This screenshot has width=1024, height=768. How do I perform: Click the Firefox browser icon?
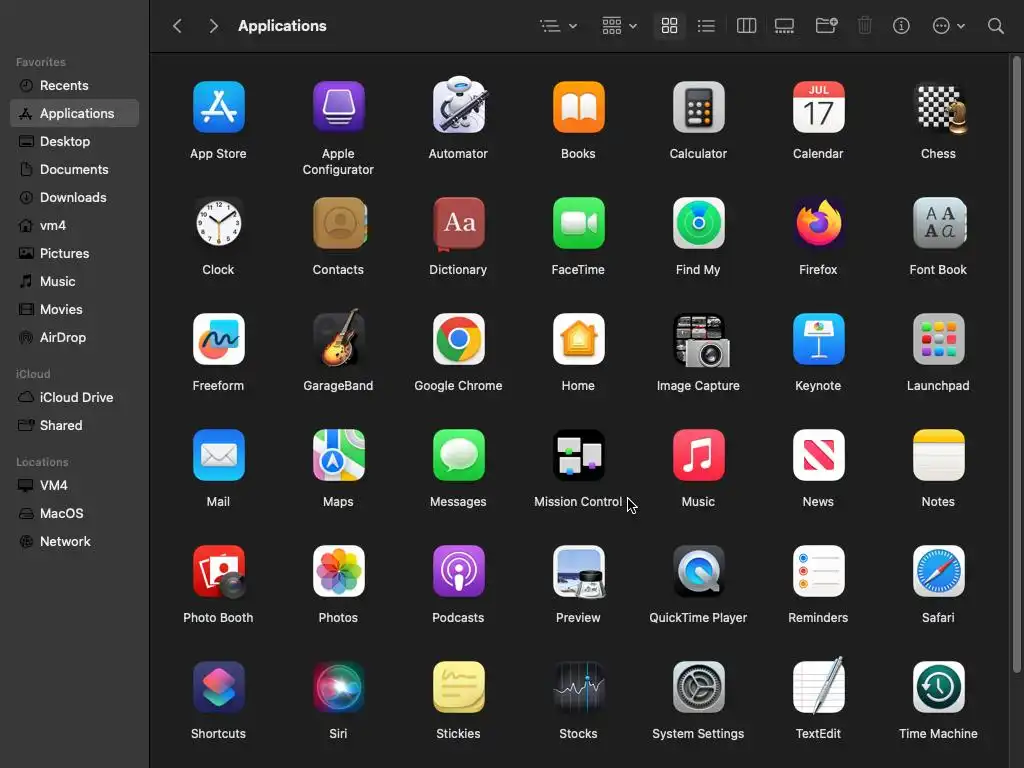click(x=818, y=223)
